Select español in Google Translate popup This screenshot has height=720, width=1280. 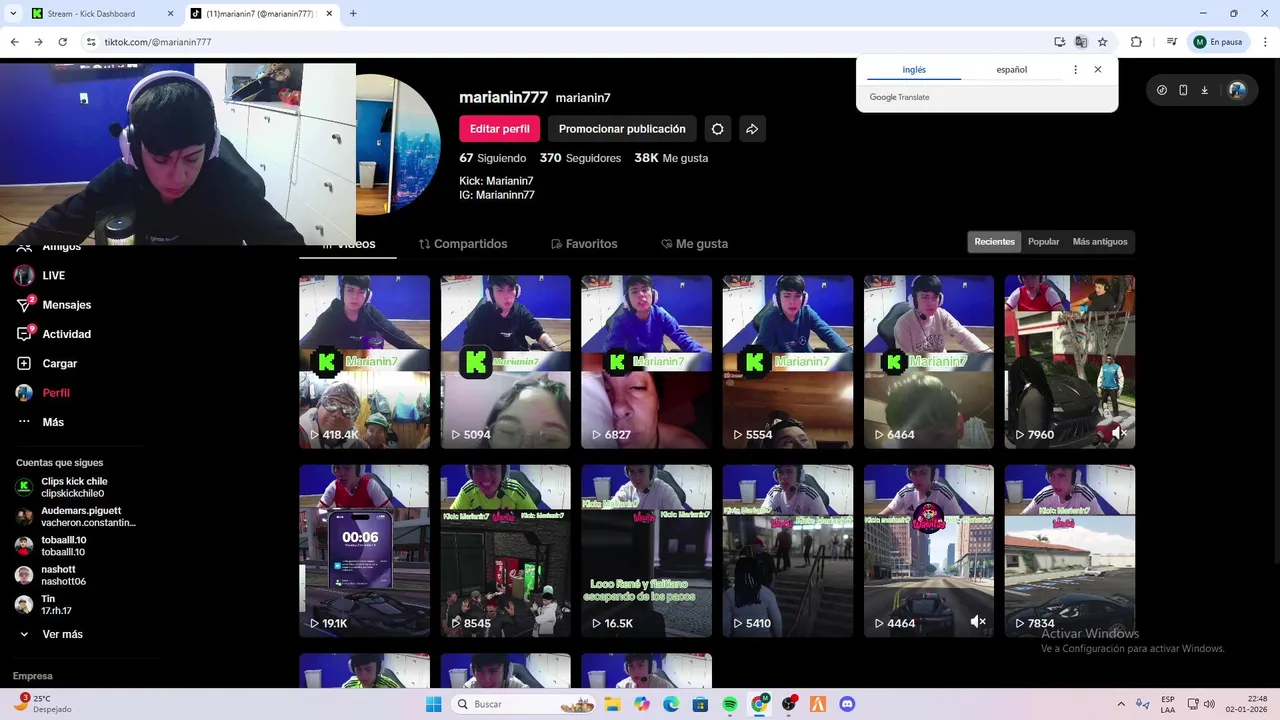[x=1012, y=70]
